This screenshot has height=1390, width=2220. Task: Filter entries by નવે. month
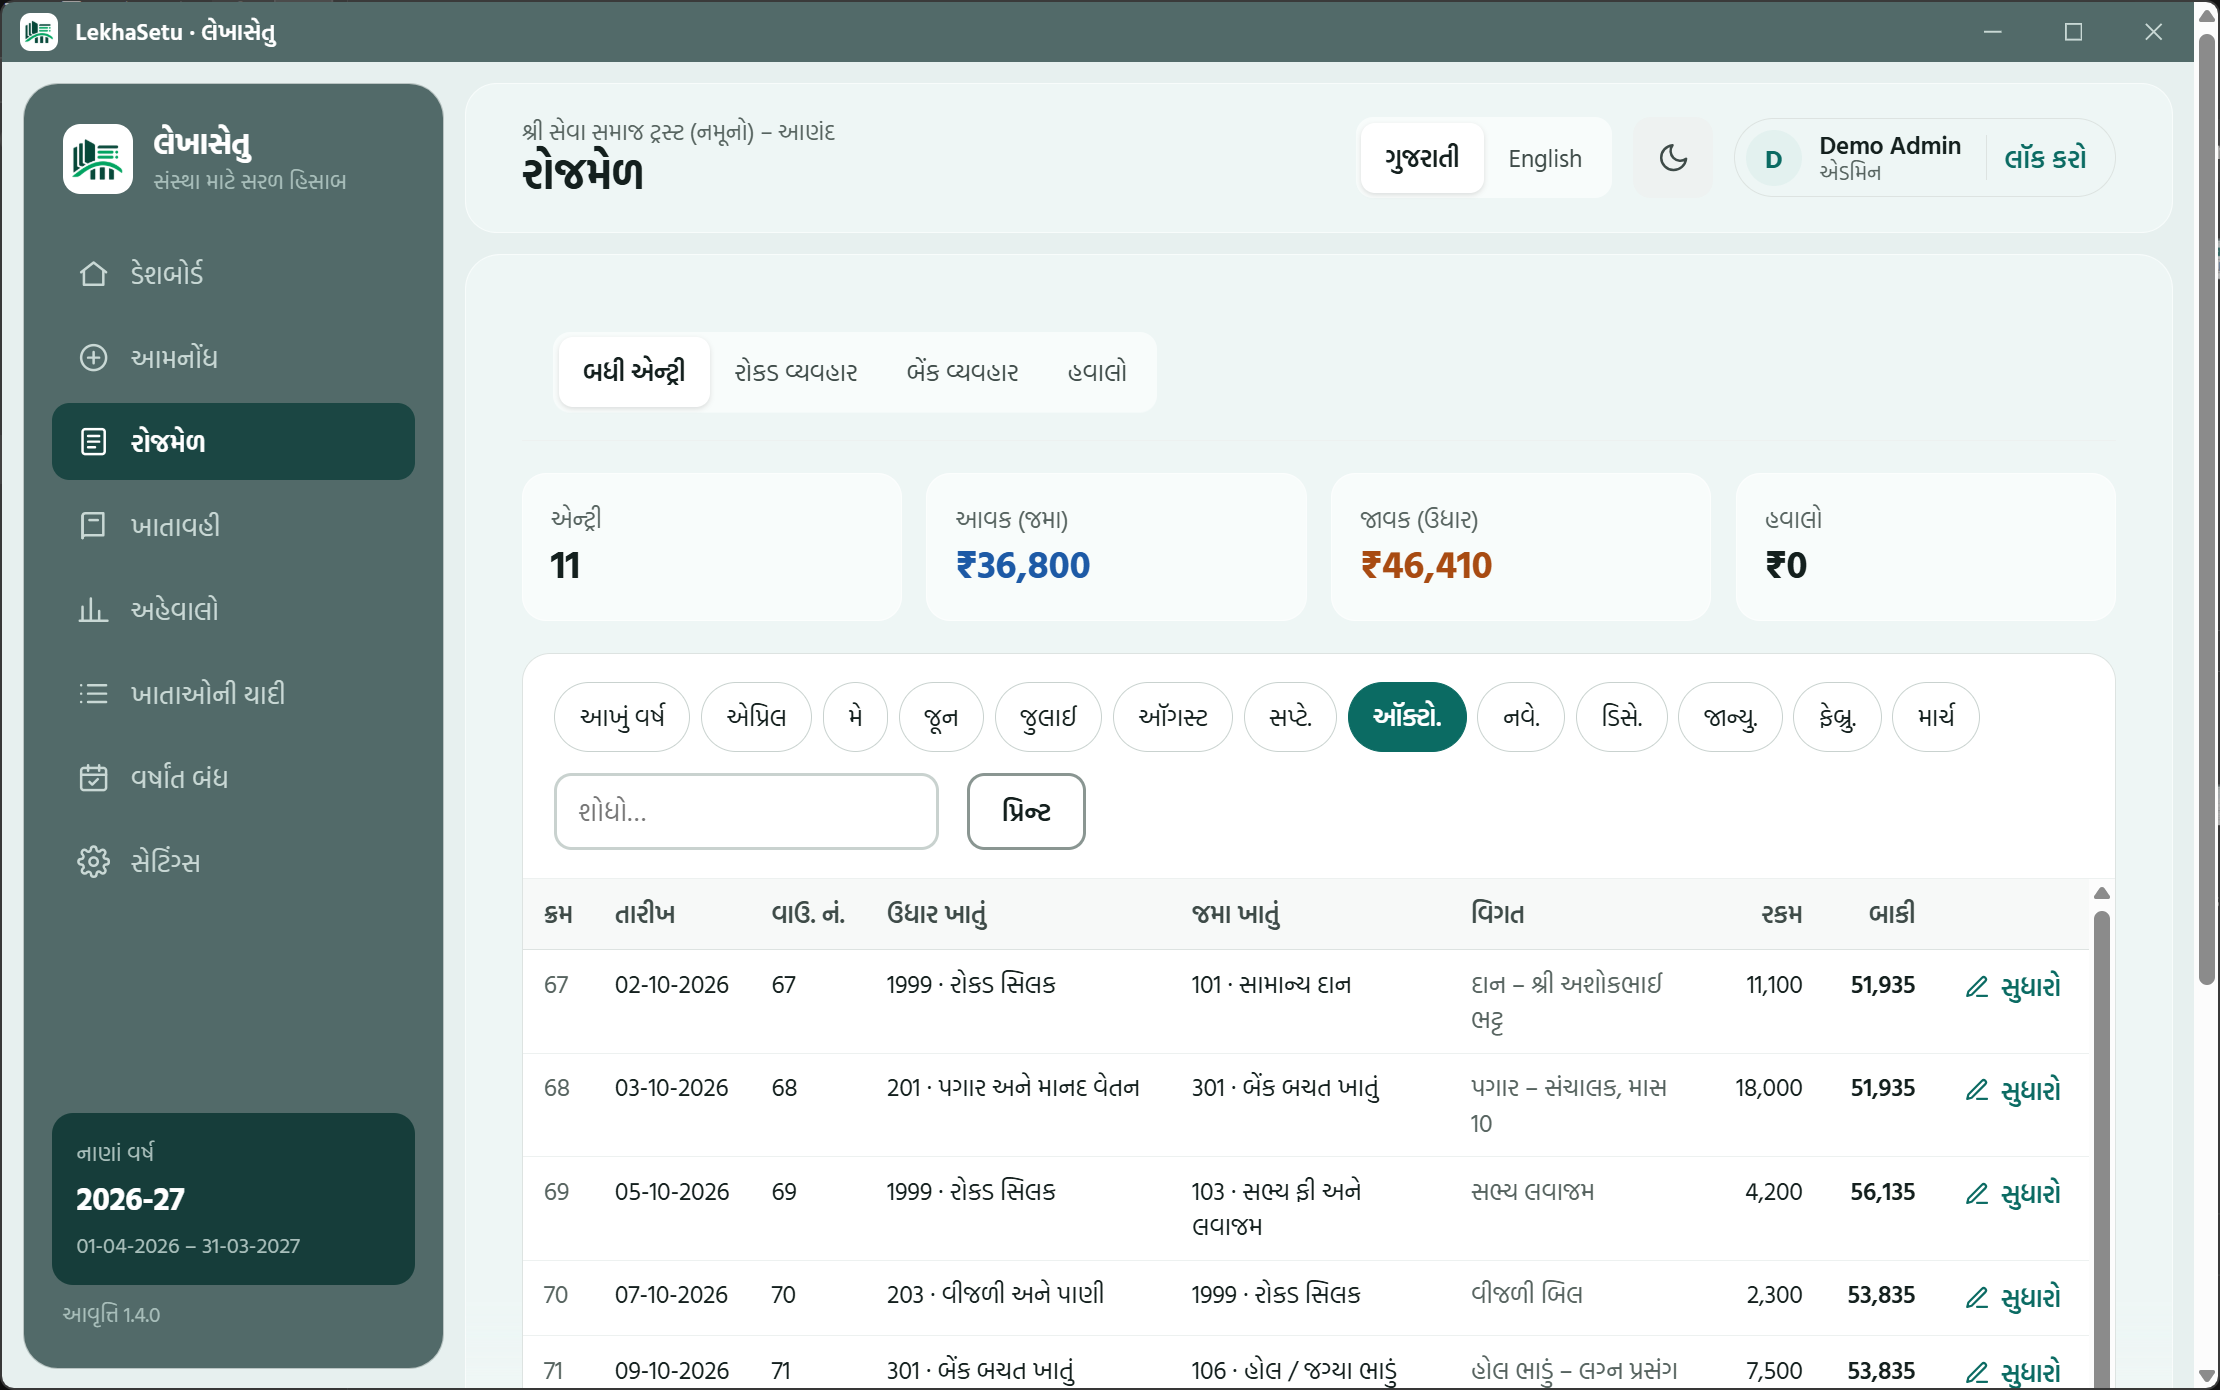tap(1521, 717)
